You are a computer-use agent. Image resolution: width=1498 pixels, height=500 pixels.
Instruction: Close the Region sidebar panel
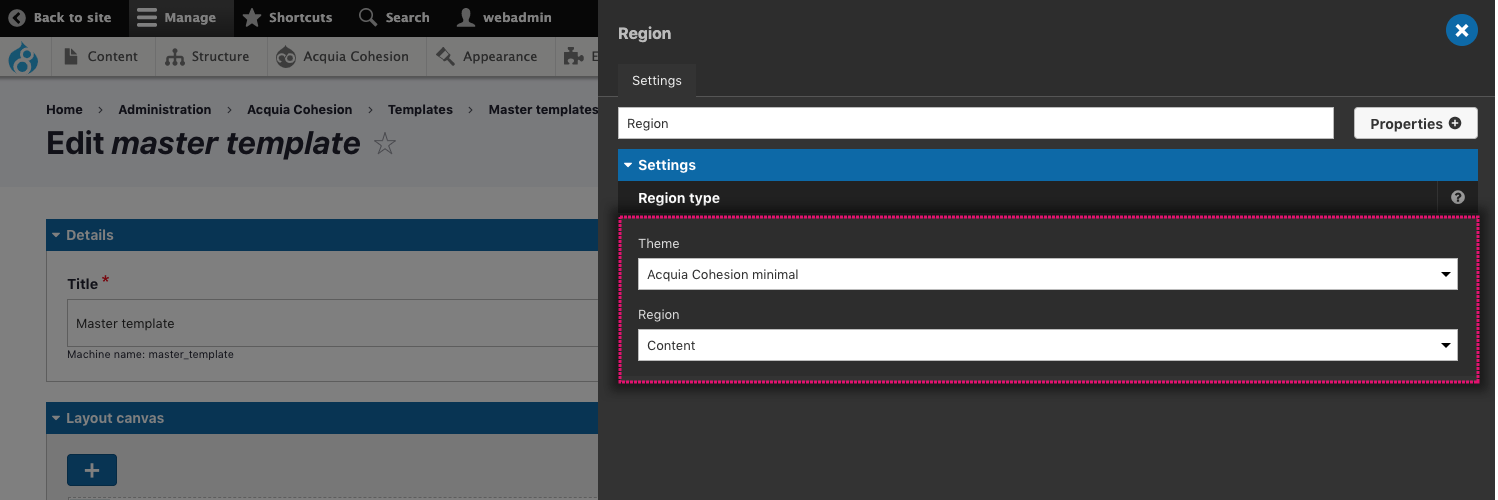tap(1461, 31)
